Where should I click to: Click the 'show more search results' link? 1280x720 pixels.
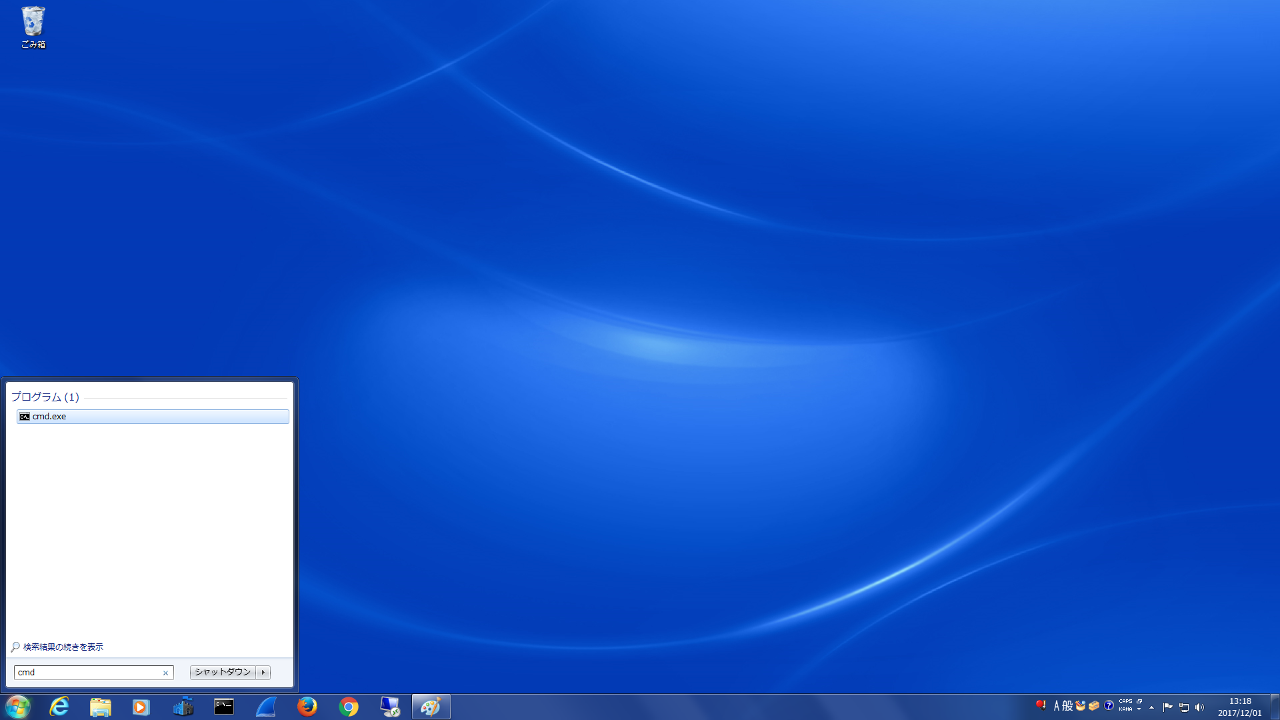click(x=57, y=647)
